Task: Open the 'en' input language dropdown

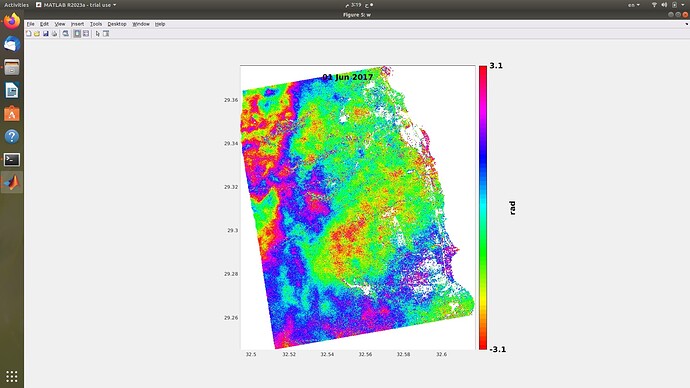Action: (634, 5)
